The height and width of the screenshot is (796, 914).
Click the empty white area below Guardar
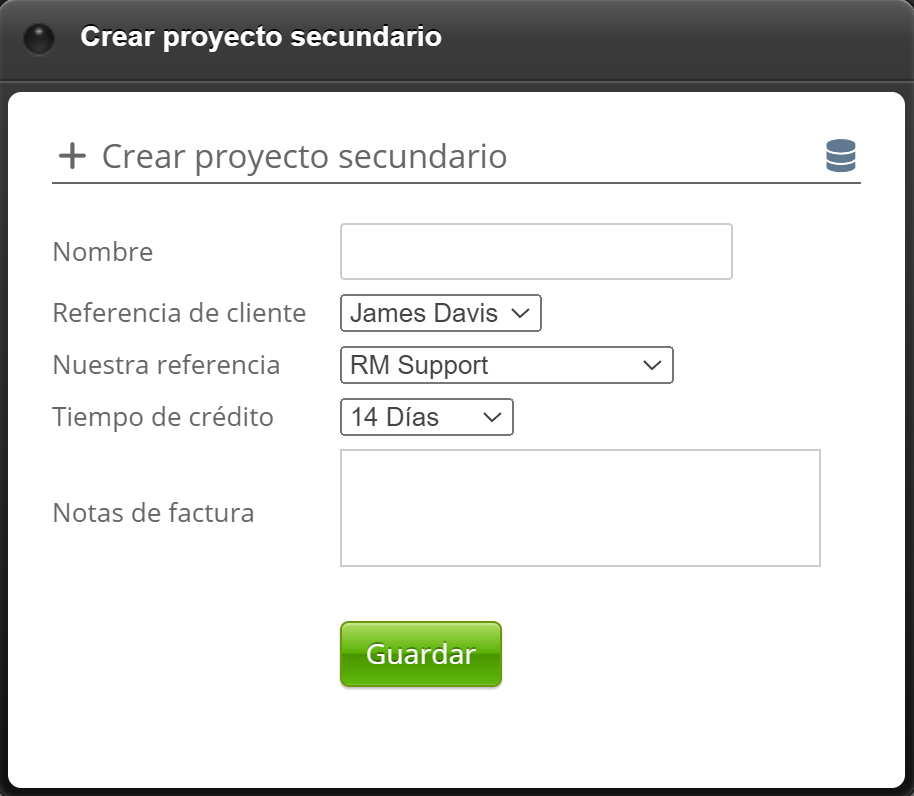pos(456,738)
